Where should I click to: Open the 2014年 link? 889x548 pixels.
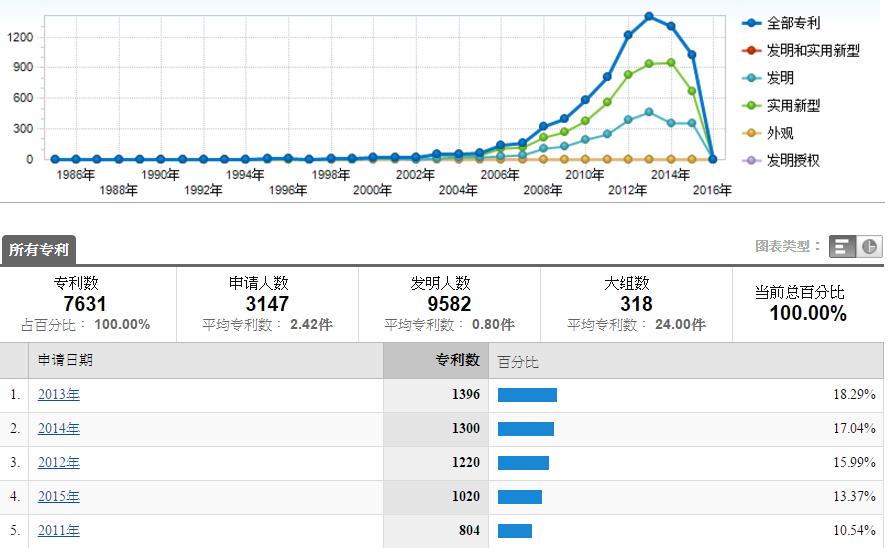coord(58,428)
